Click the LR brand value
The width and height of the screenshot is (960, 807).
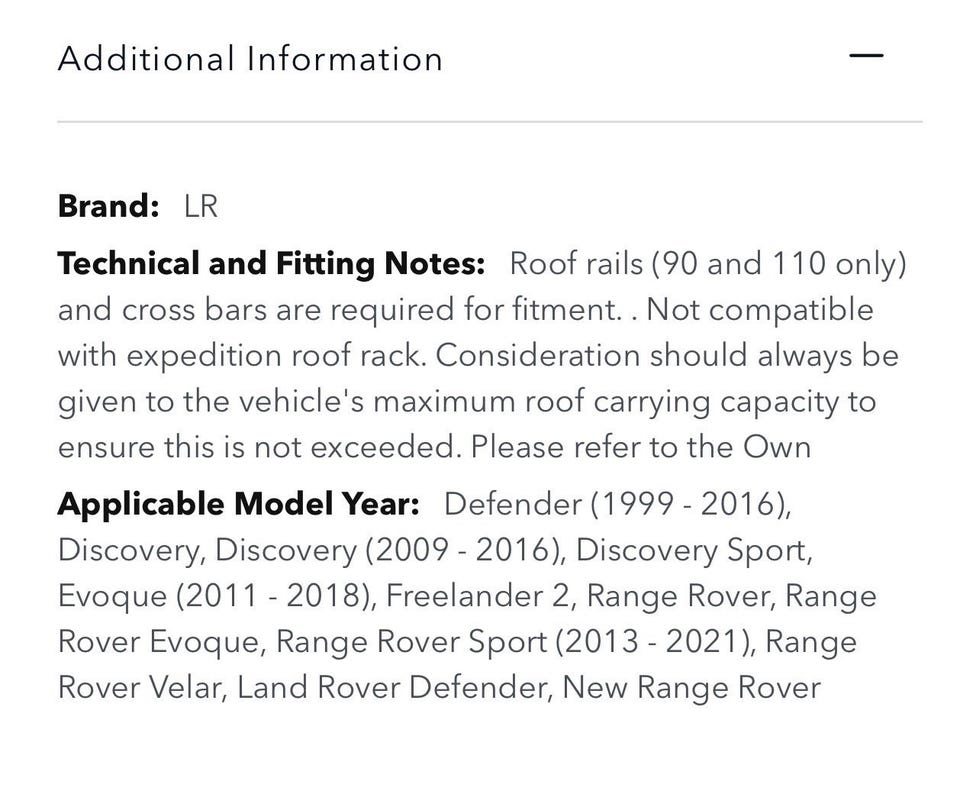tap(201, 206)
